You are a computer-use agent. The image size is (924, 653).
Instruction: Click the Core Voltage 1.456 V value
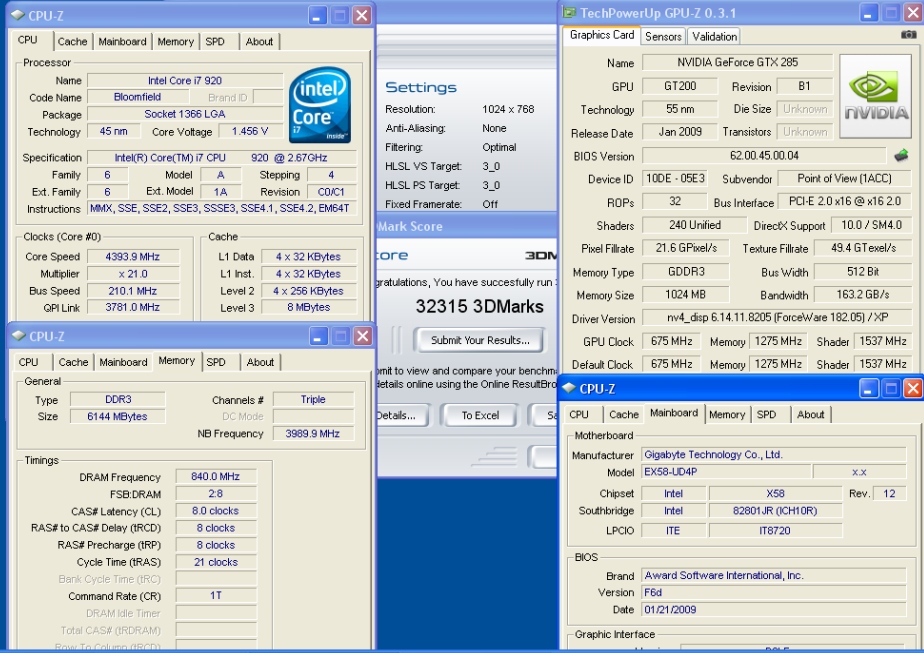pyautogui.click(x=250, y=131)
